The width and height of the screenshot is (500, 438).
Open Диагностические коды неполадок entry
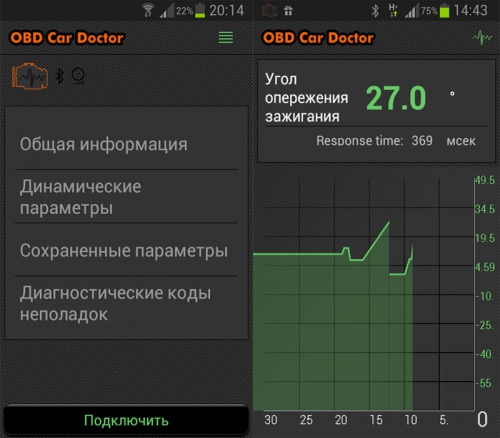[x=126, y=303]
